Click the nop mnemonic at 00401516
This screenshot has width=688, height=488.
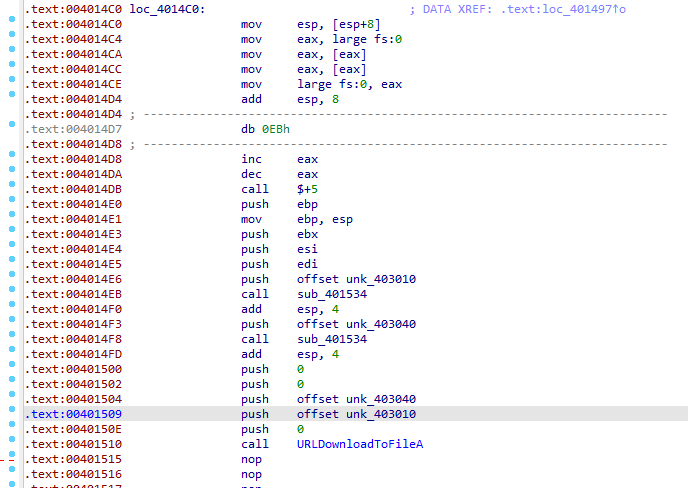(x=251, y=474)
